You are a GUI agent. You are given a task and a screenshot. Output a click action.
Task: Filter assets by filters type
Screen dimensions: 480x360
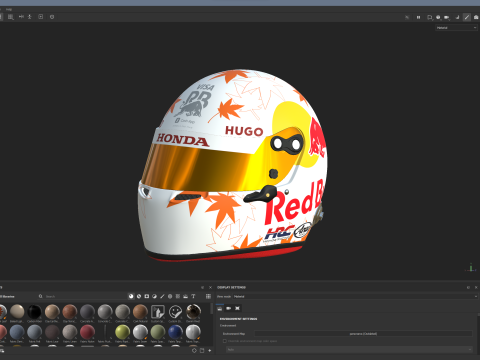(x=154, y=296)
